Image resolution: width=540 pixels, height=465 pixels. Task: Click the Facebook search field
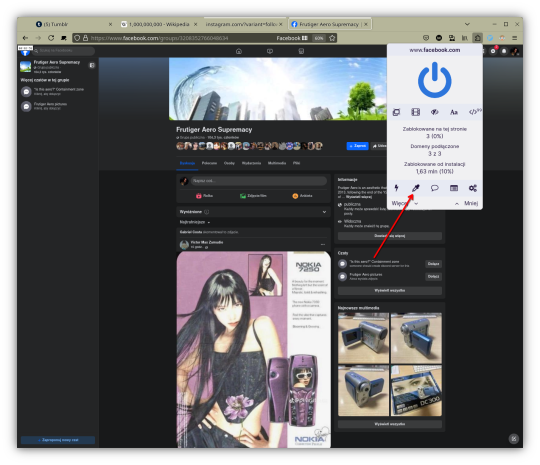[64, 51]
